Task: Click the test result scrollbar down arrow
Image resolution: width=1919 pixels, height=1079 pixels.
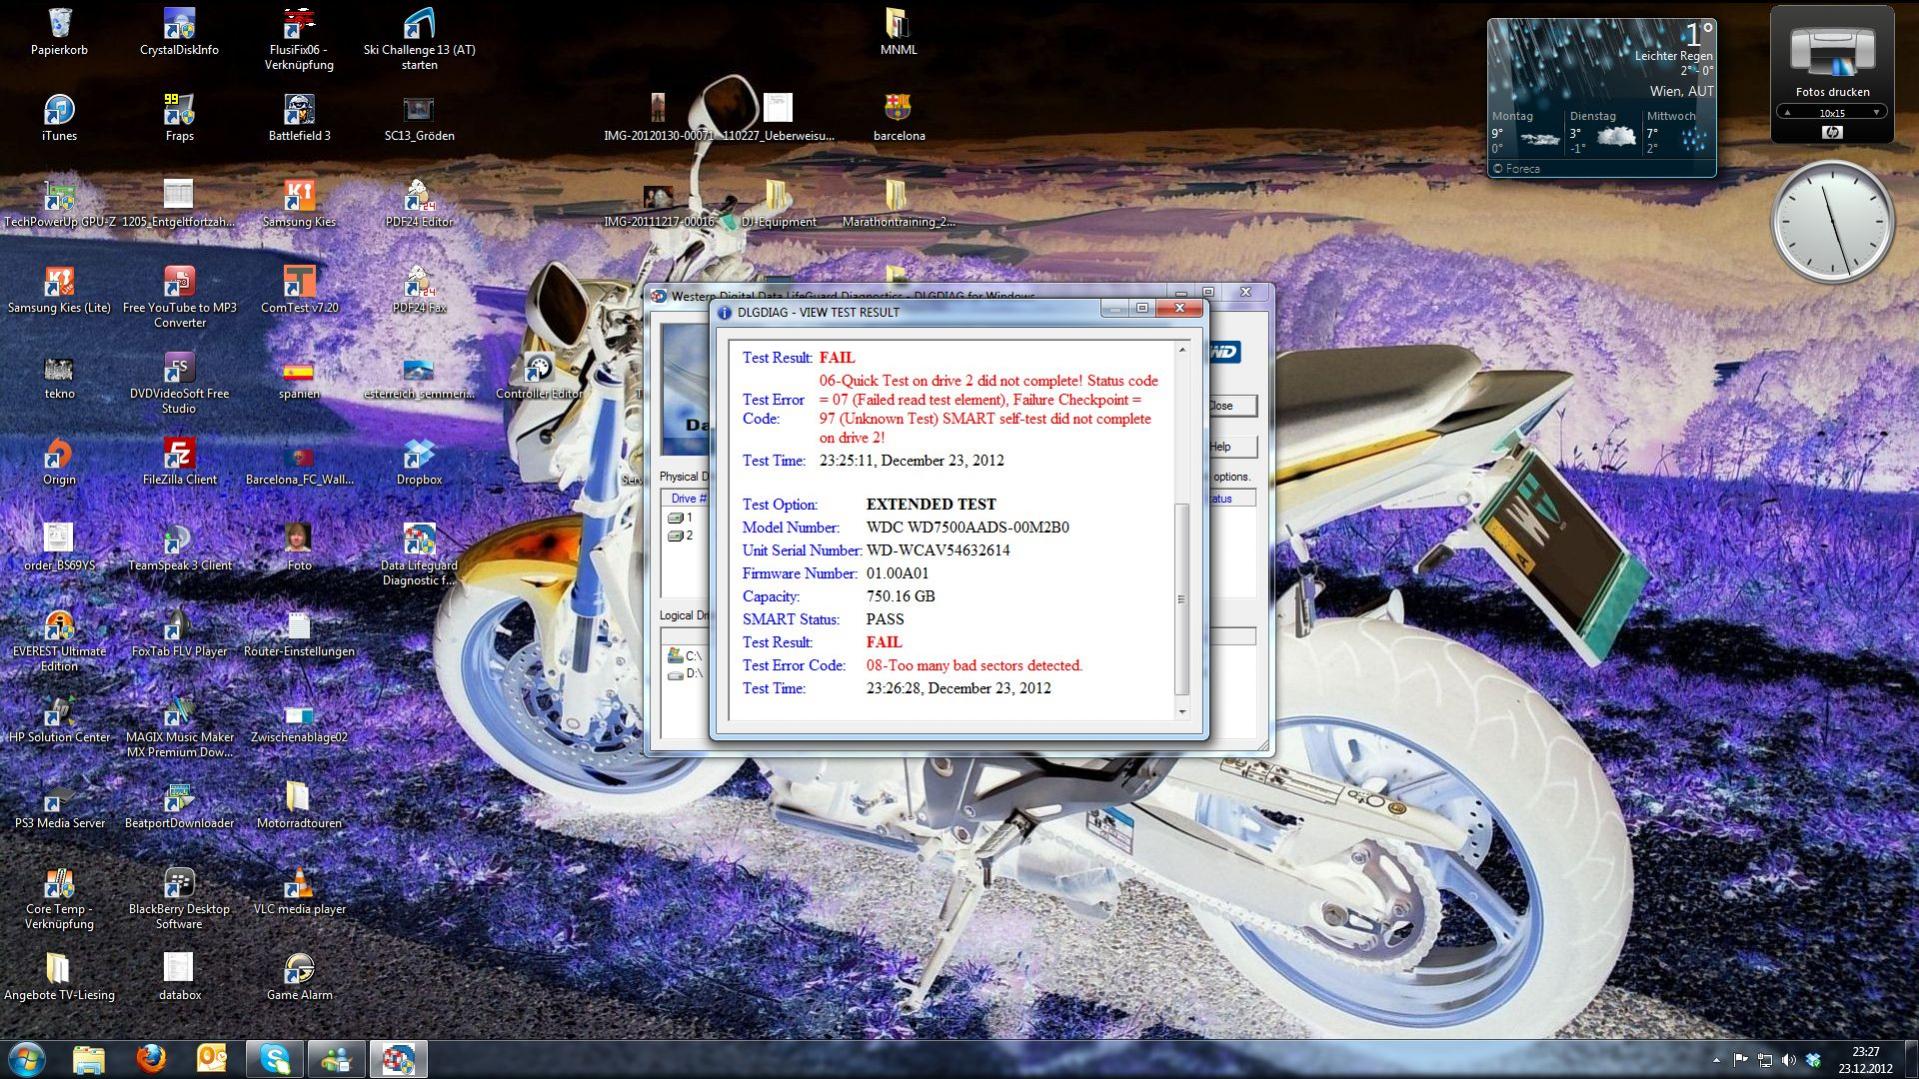Action: pyautogui.click(x=1182, y=711)
